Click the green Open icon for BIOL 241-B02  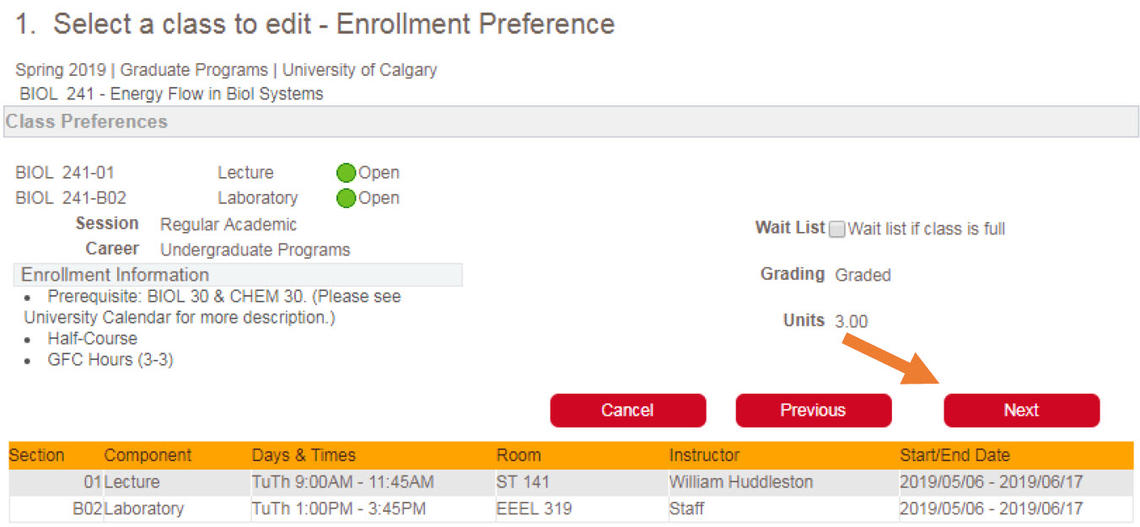[346, 198]
